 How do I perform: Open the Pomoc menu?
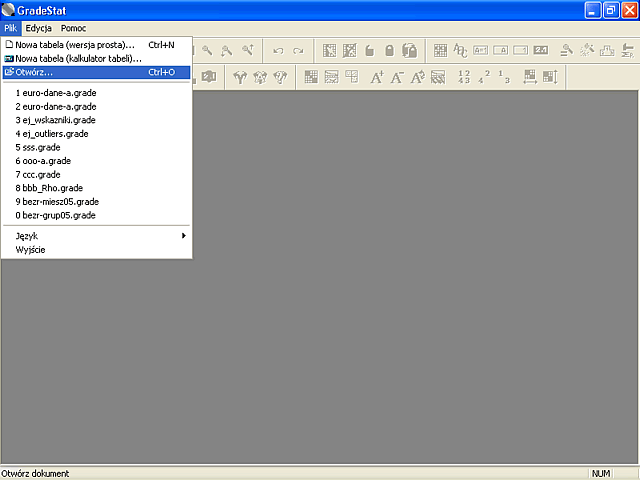coord(73,28)
